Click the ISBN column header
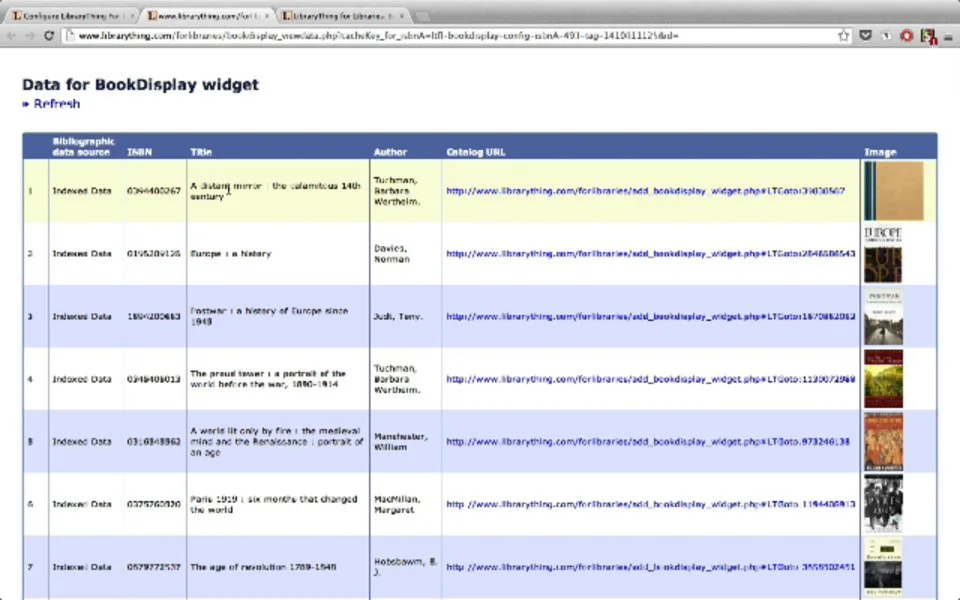This screenshot has height=600, width=960. [x=140, y=152]
